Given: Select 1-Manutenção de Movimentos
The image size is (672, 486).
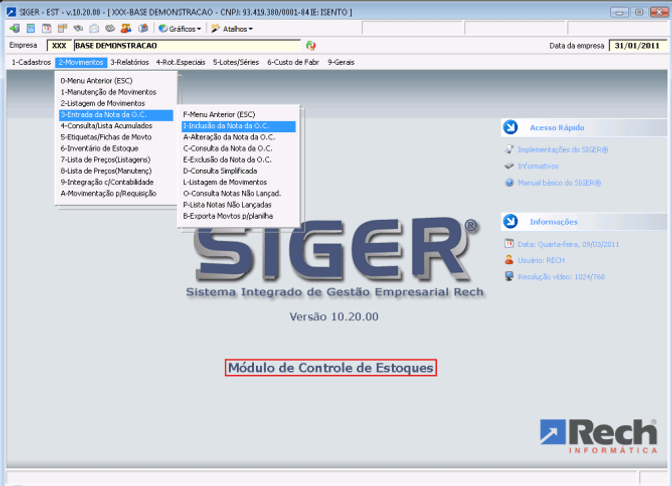Looking at the screenshot, I should pyautogui.click(x=116, y=92).
